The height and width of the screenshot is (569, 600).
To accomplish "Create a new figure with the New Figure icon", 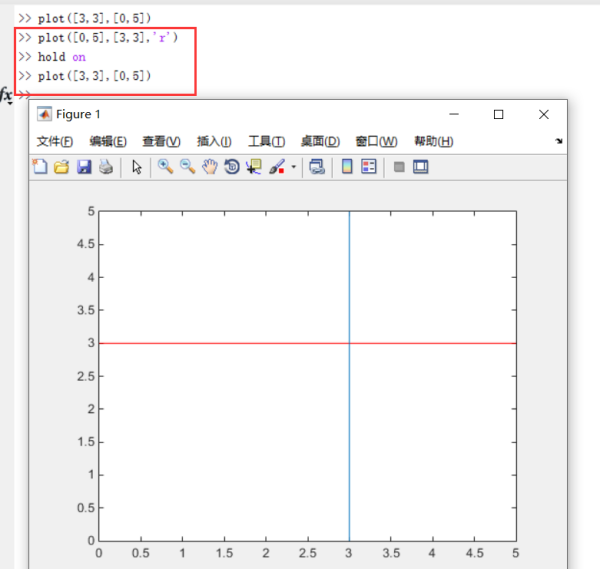I will [x=40, y=167].
